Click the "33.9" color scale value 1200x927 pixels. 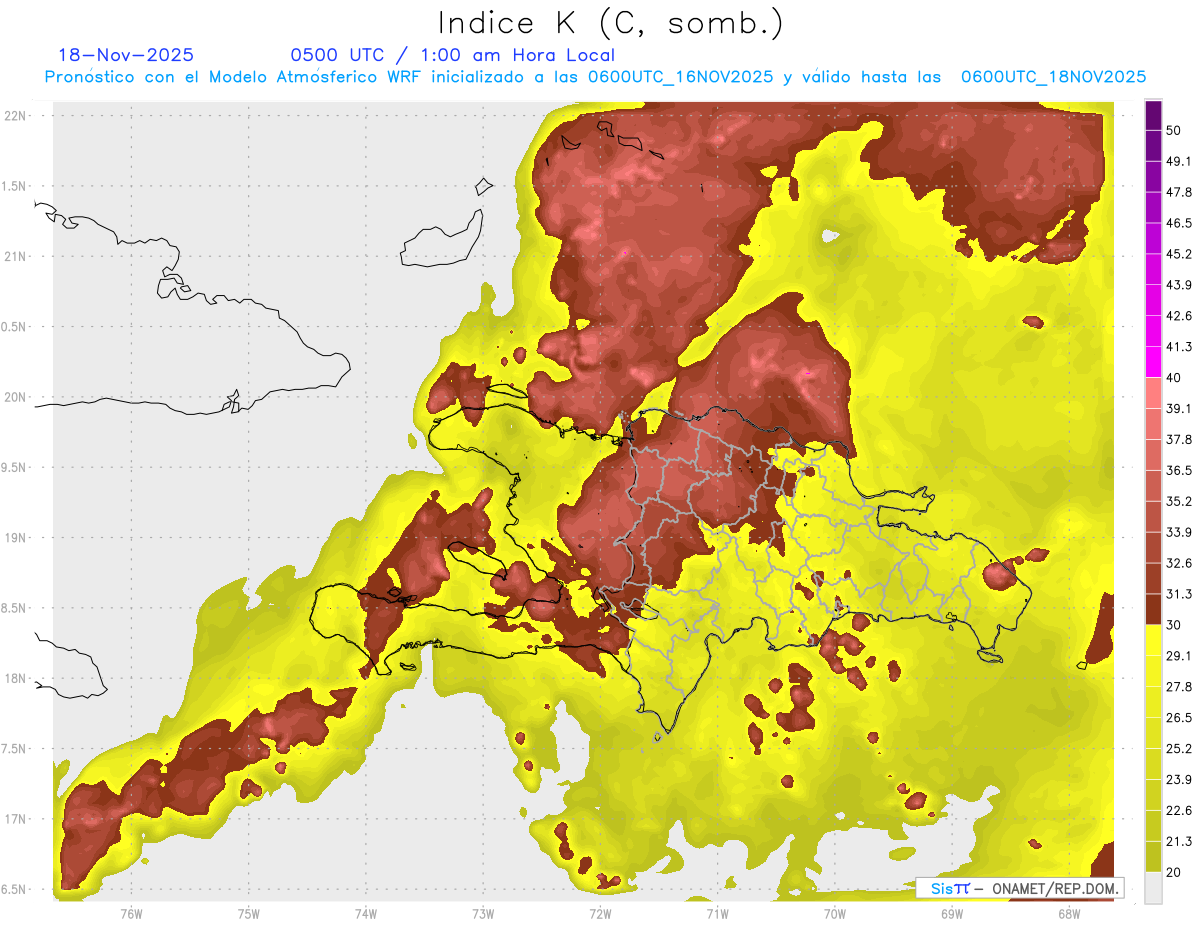coord(1179,532)
